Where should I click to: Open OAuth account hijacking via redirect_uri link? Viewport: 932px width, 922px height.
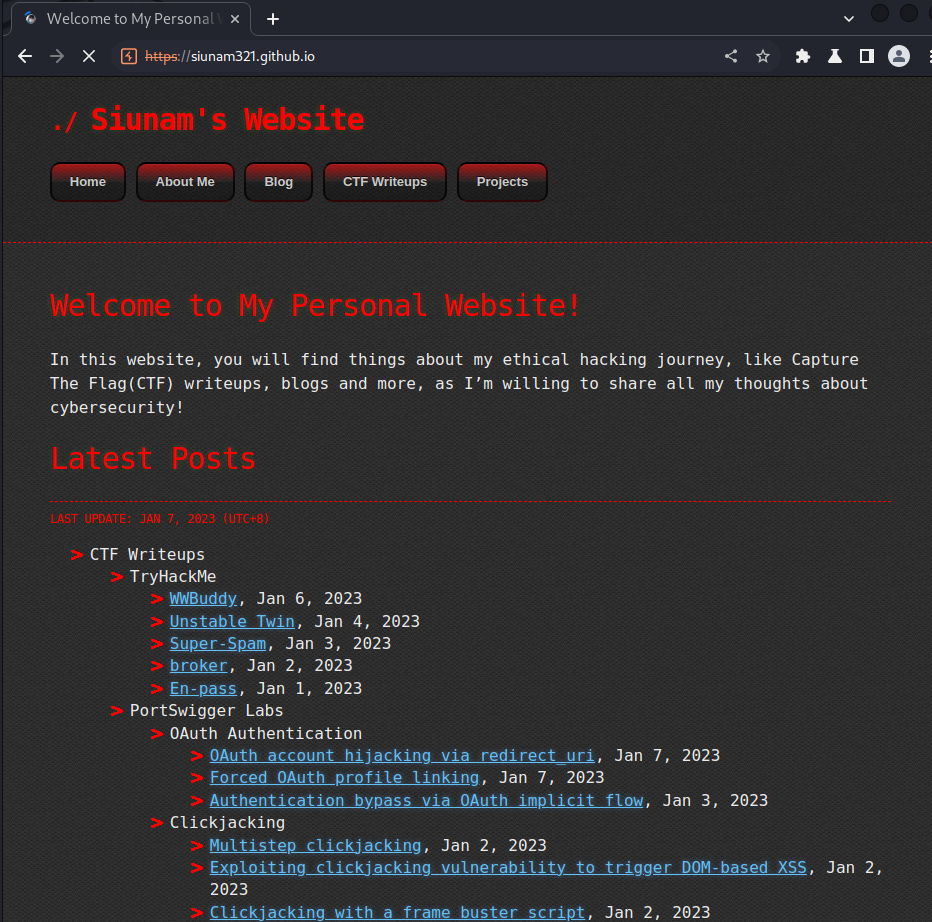click(x=402, y=756)
